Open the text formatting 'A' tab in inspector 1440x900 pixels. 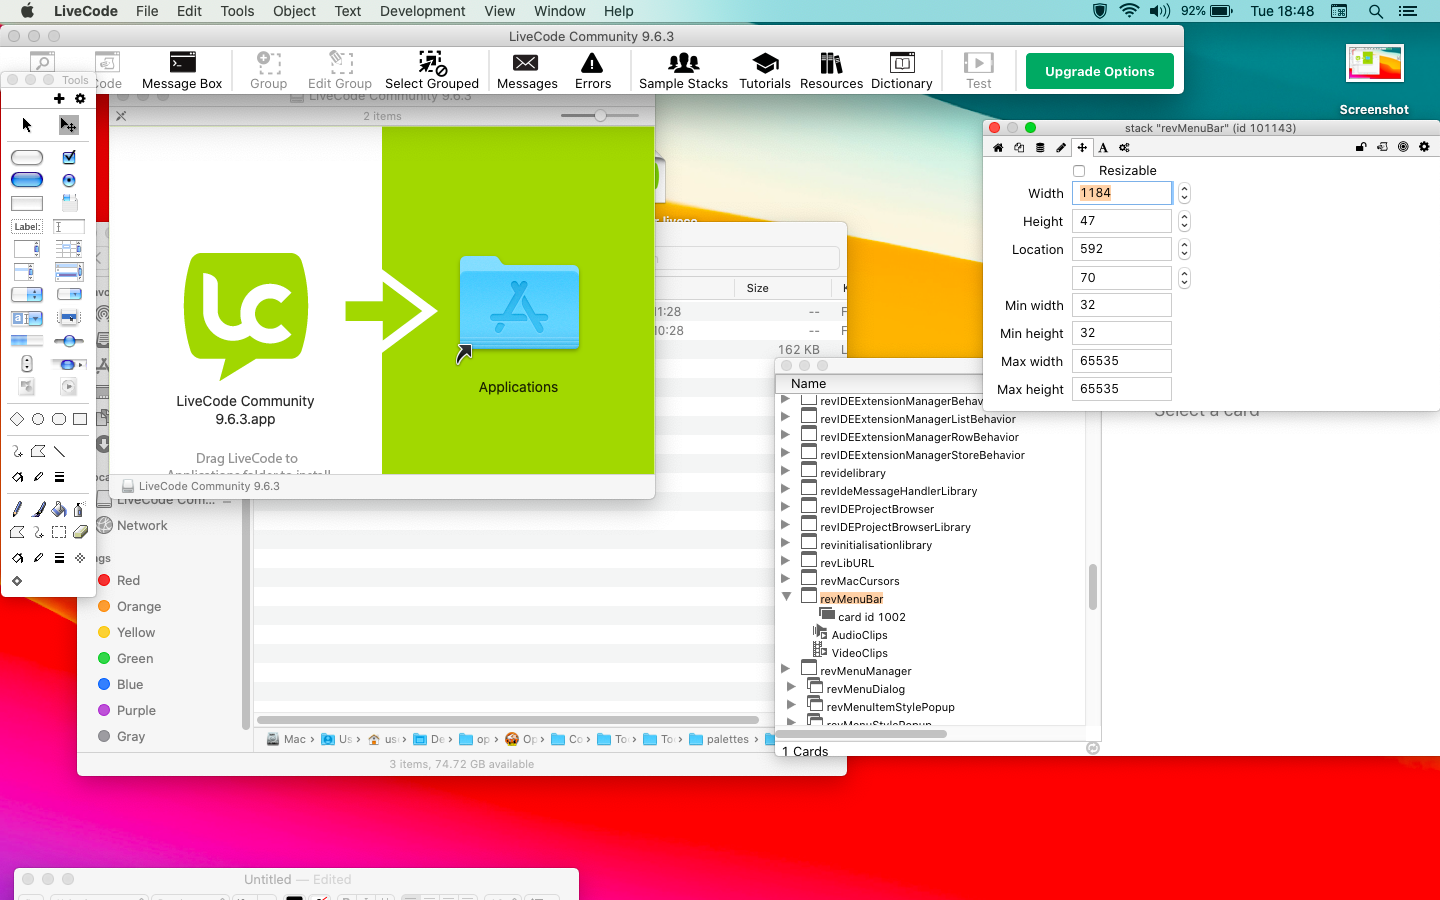[x=1103, y=147]
